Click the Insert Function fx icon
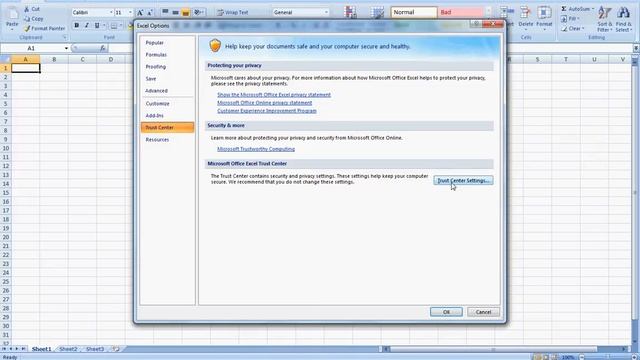 point(102,48)
